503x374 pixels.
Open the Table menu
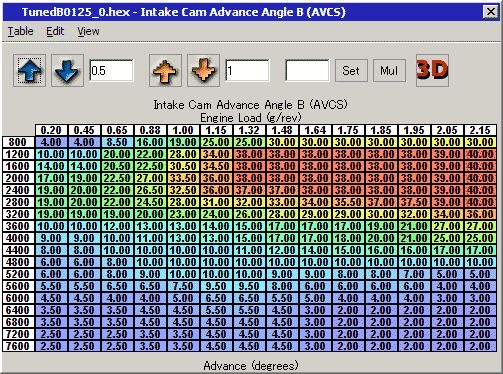pyautogui.click(x=21, y=31)
